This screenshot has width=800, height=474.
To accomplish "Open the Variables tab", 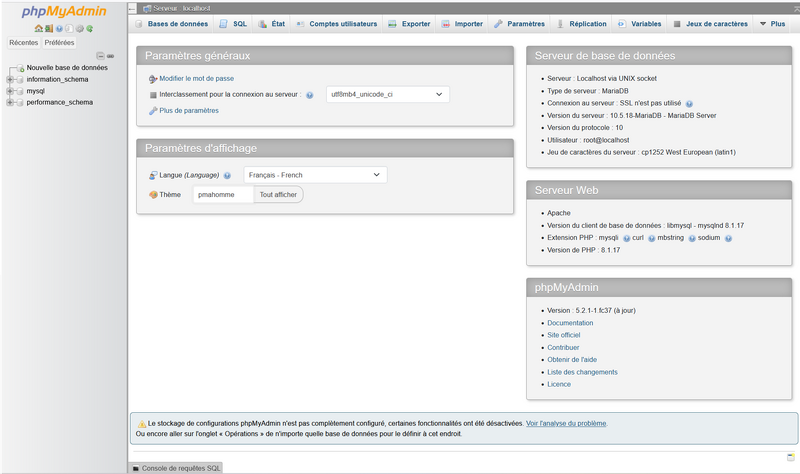I will pyautogui.click(x=640, y=24).
